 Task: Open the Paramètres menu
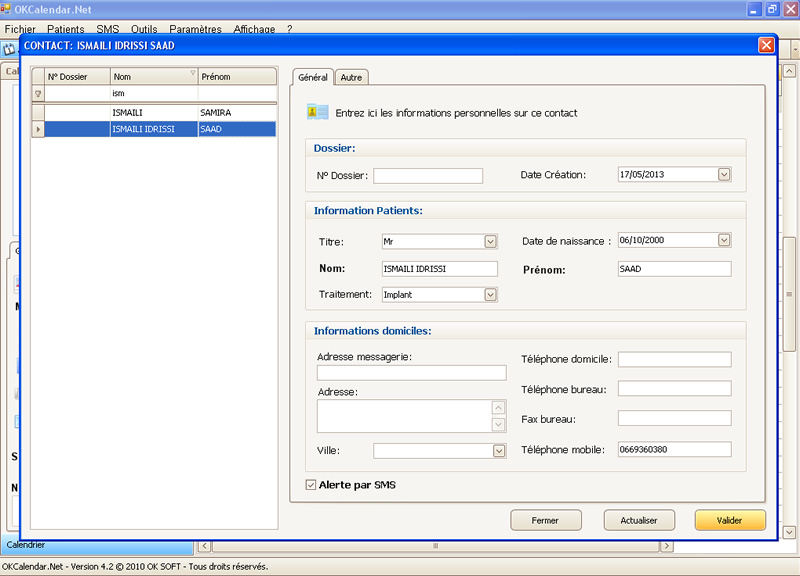click(195, 29)
